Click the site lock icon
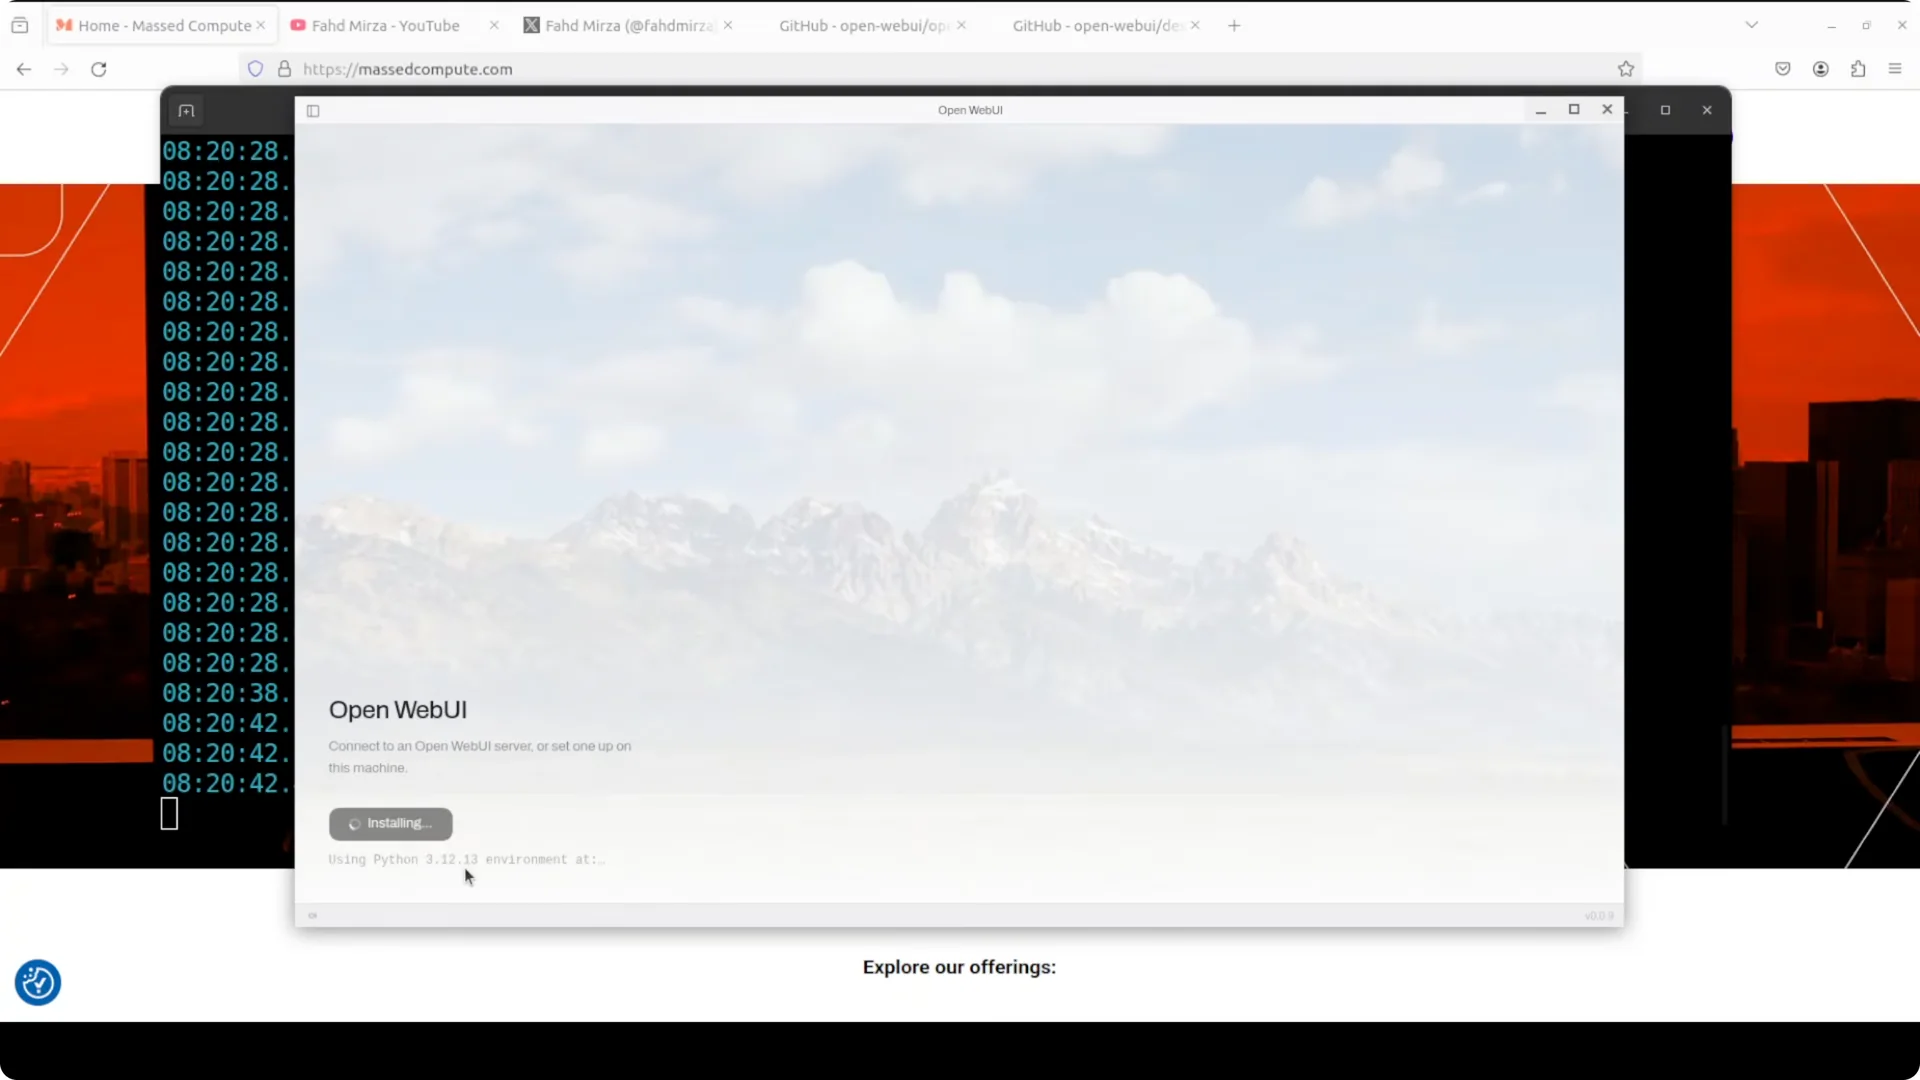Screen dimensions: 1920x1080 pyautogui.click(x=285, y=69)
